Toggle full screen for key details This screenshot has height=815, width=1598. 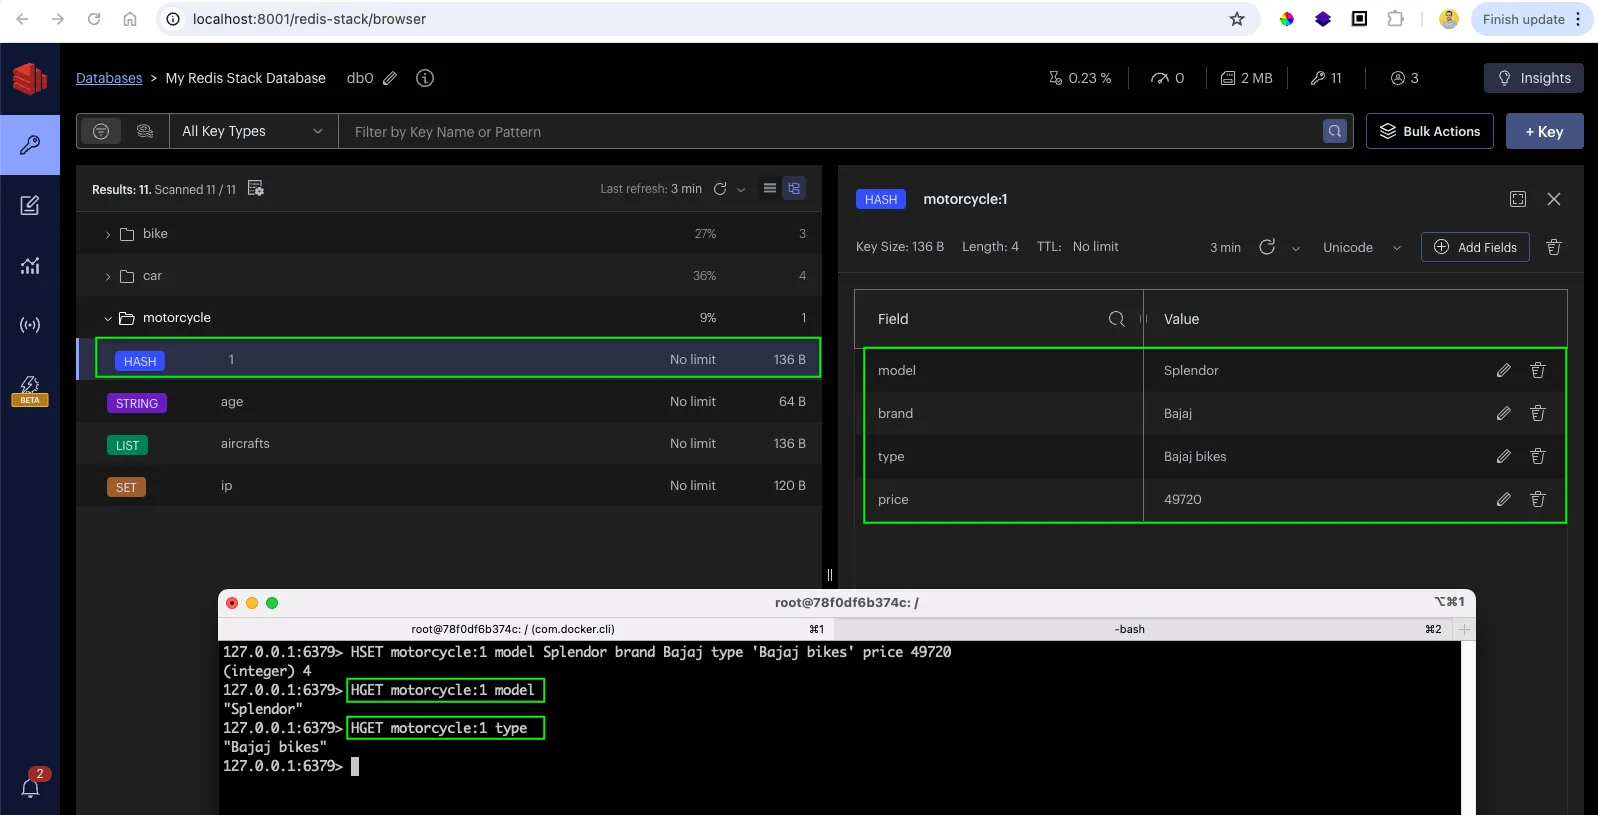tap(1518, 199)
